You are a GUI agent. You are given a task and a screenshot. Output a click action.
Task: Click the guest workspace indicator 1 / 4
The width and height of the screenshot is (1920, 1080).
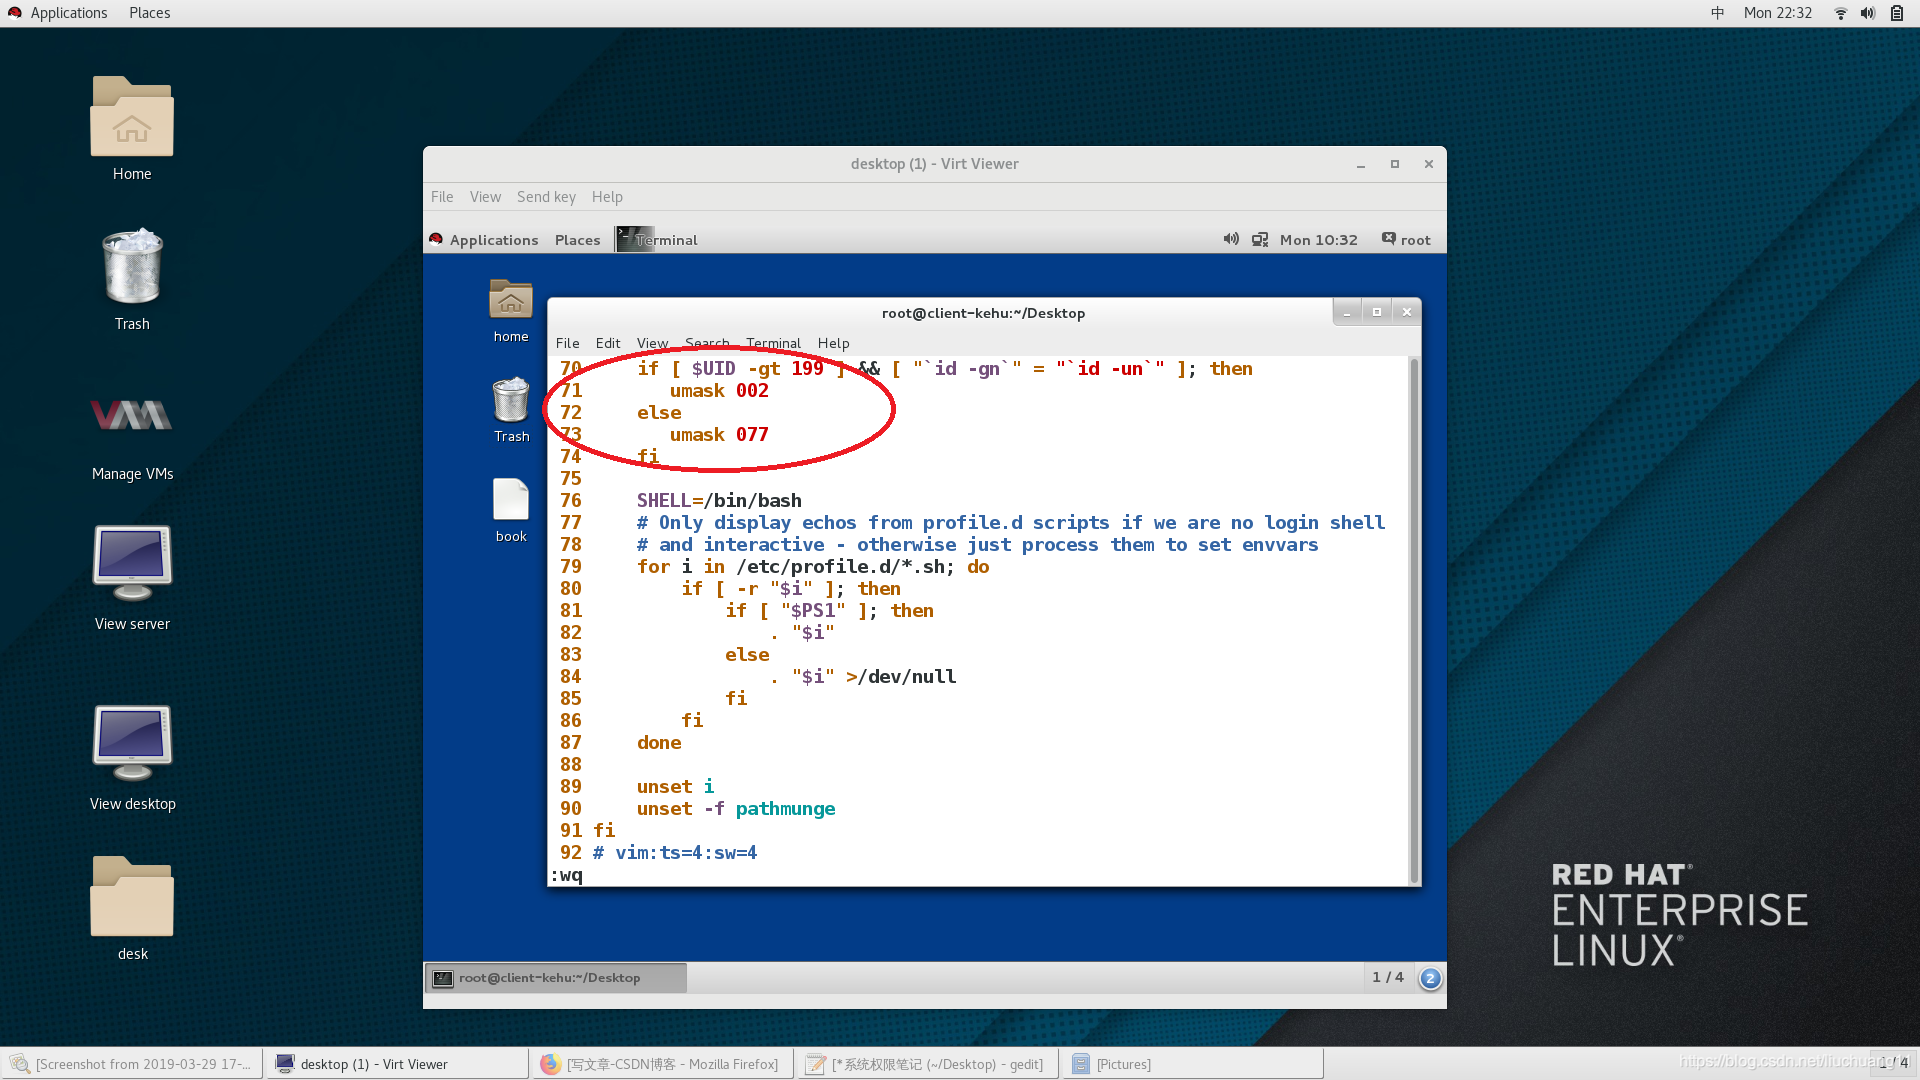1388,978
